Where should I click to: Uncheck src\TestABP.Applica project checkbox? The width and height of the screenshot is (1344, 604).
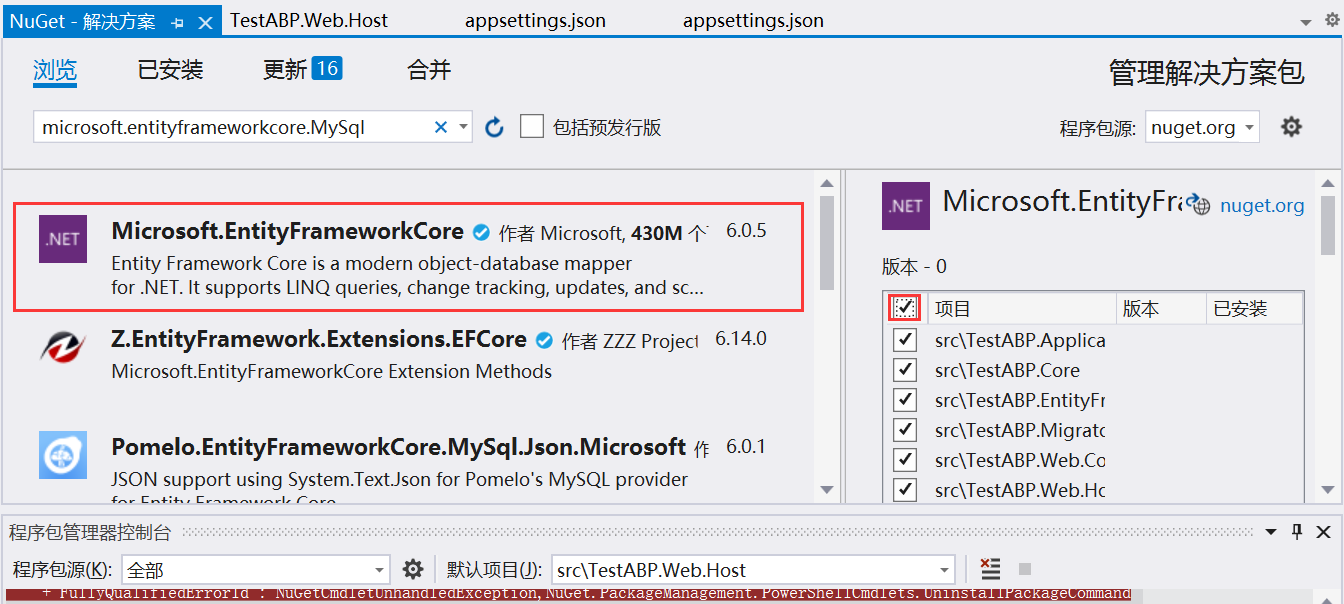click(x=905, y=340)
